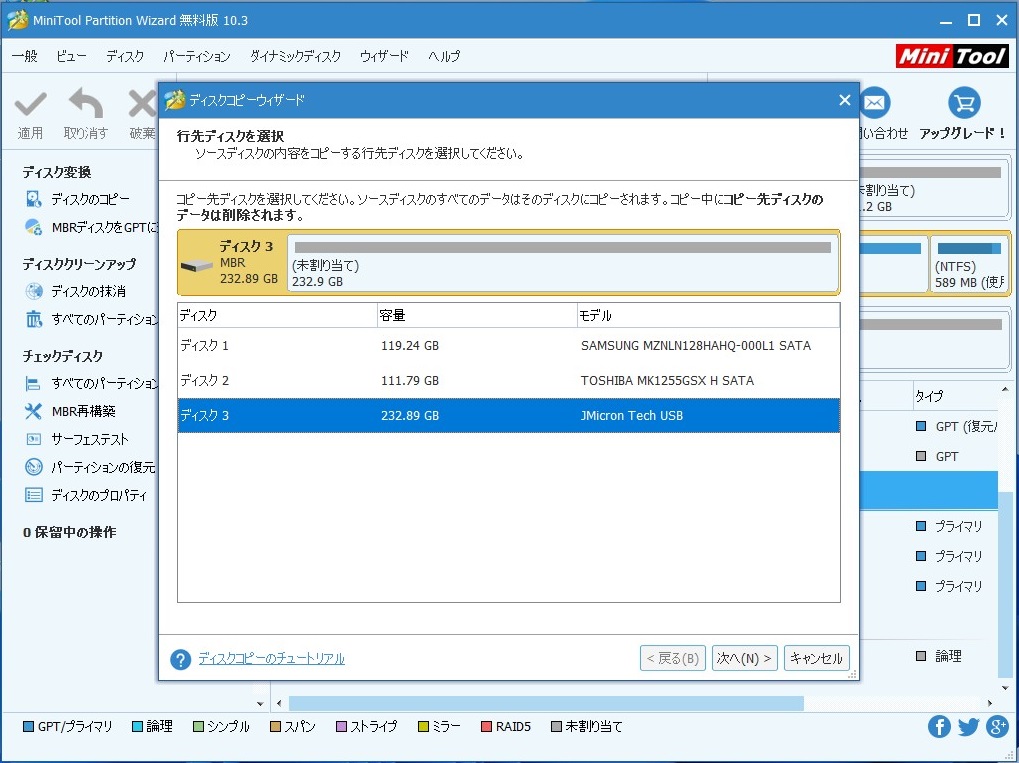1019x763 pixels.
Task: Select Disk 1 Samsung row in list
Action: [508, 346]
